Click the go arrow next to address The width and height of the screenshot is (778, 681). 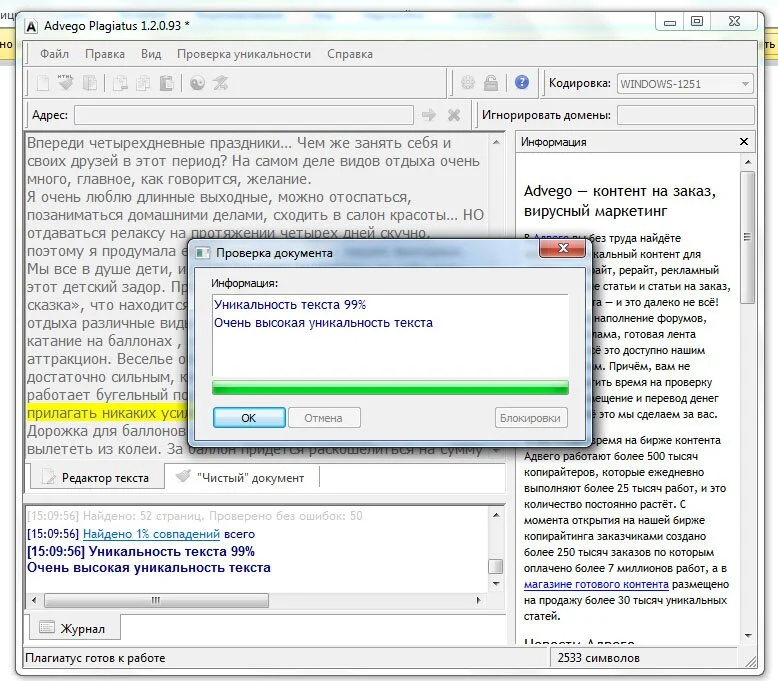pyautogui.click(x=429, y=115)
